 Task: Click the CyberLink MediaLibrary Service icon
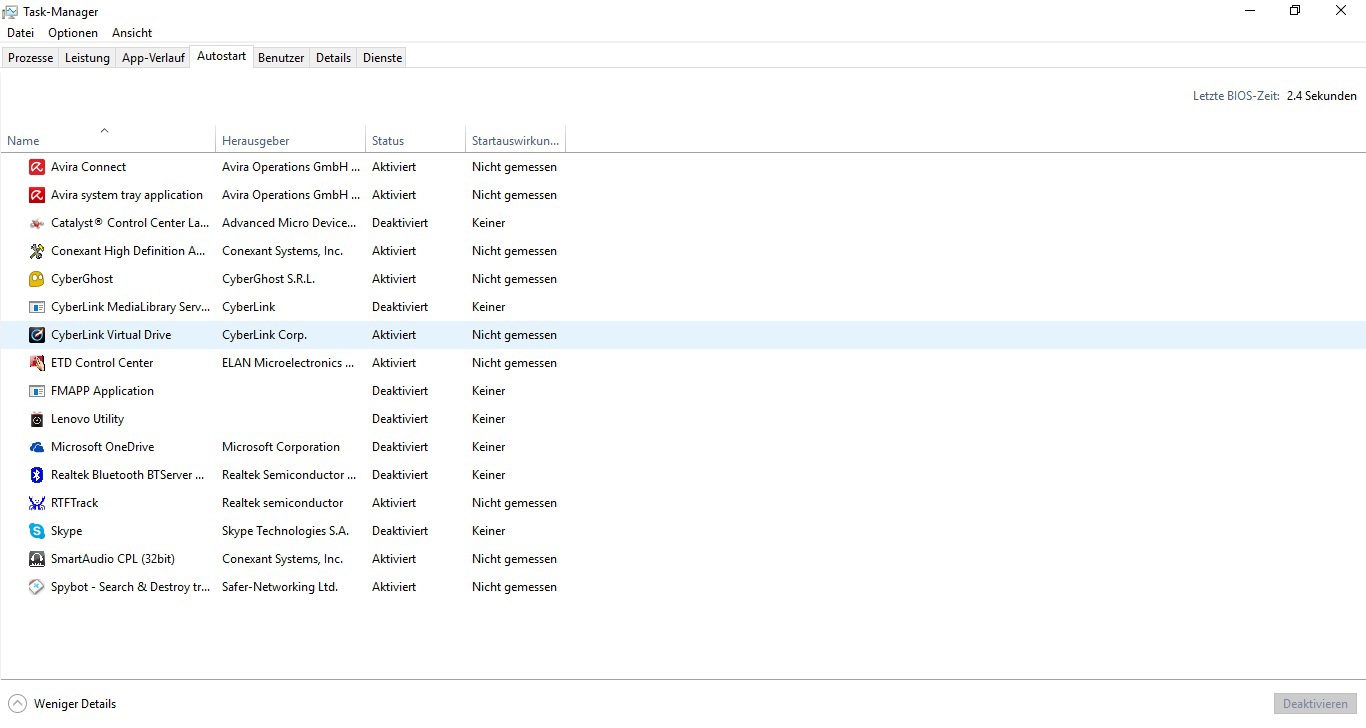click(x=37, y=307)
